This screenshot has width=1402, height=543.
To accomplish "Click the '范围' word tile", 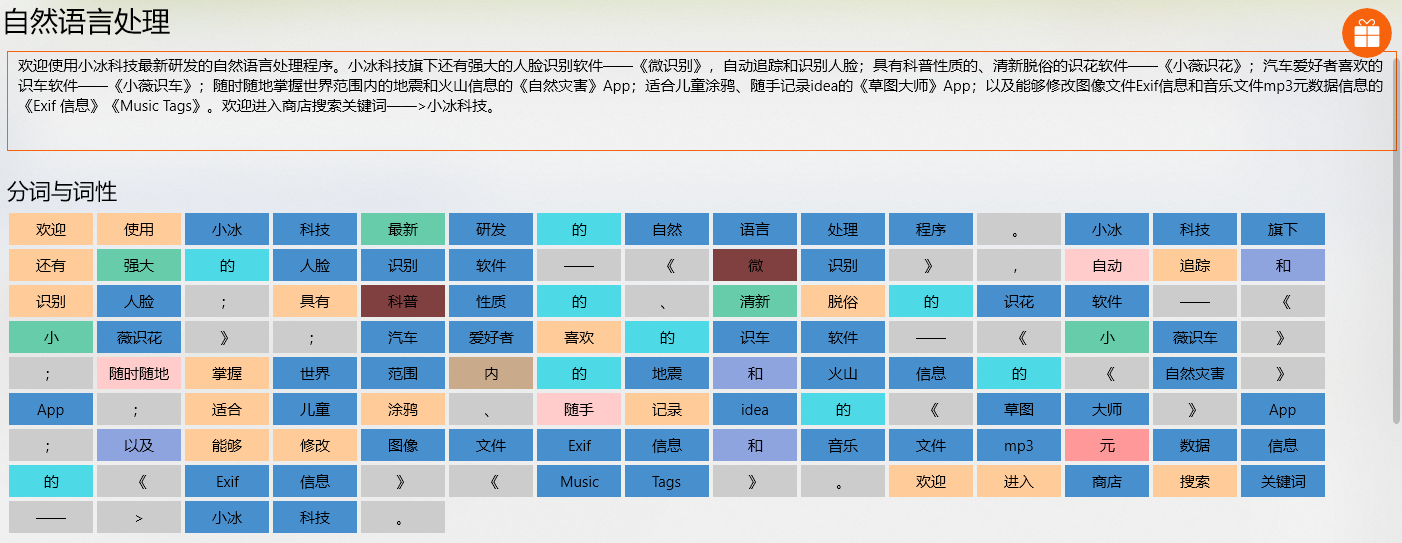I will point(403,373).
